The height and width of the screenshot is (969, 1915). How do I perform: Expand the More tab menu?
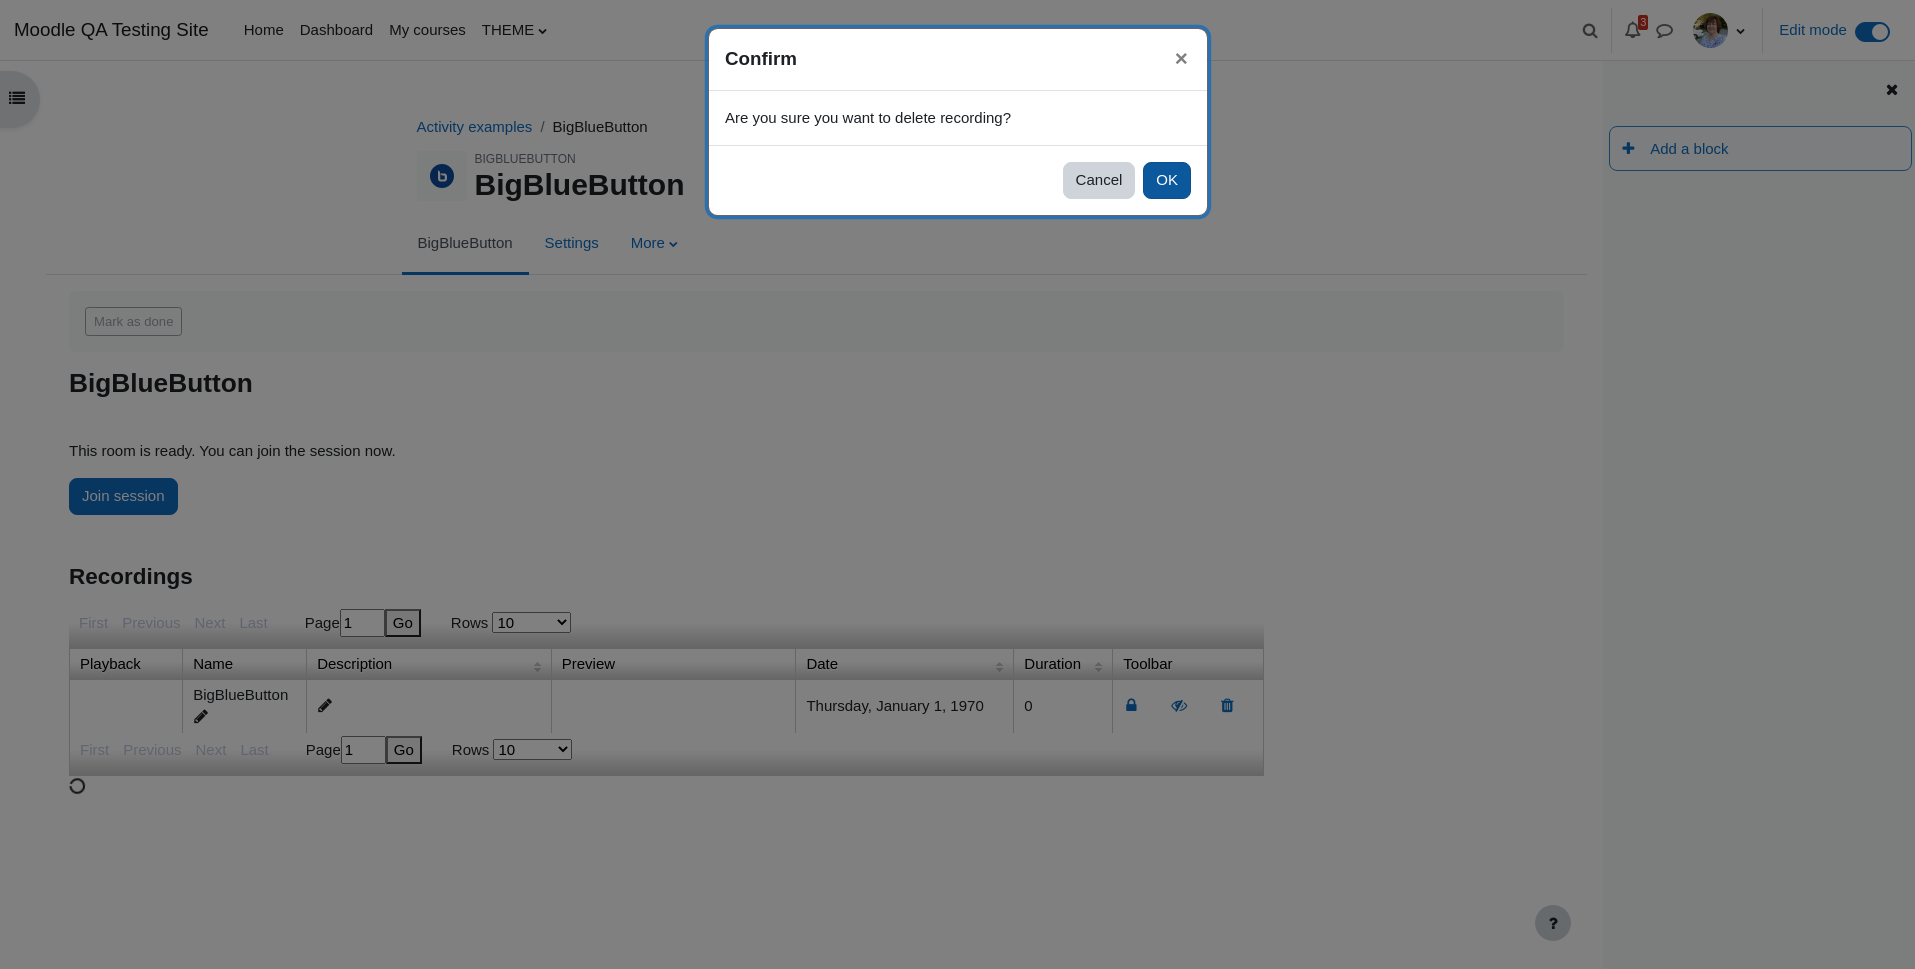click(x=654, y=243)
